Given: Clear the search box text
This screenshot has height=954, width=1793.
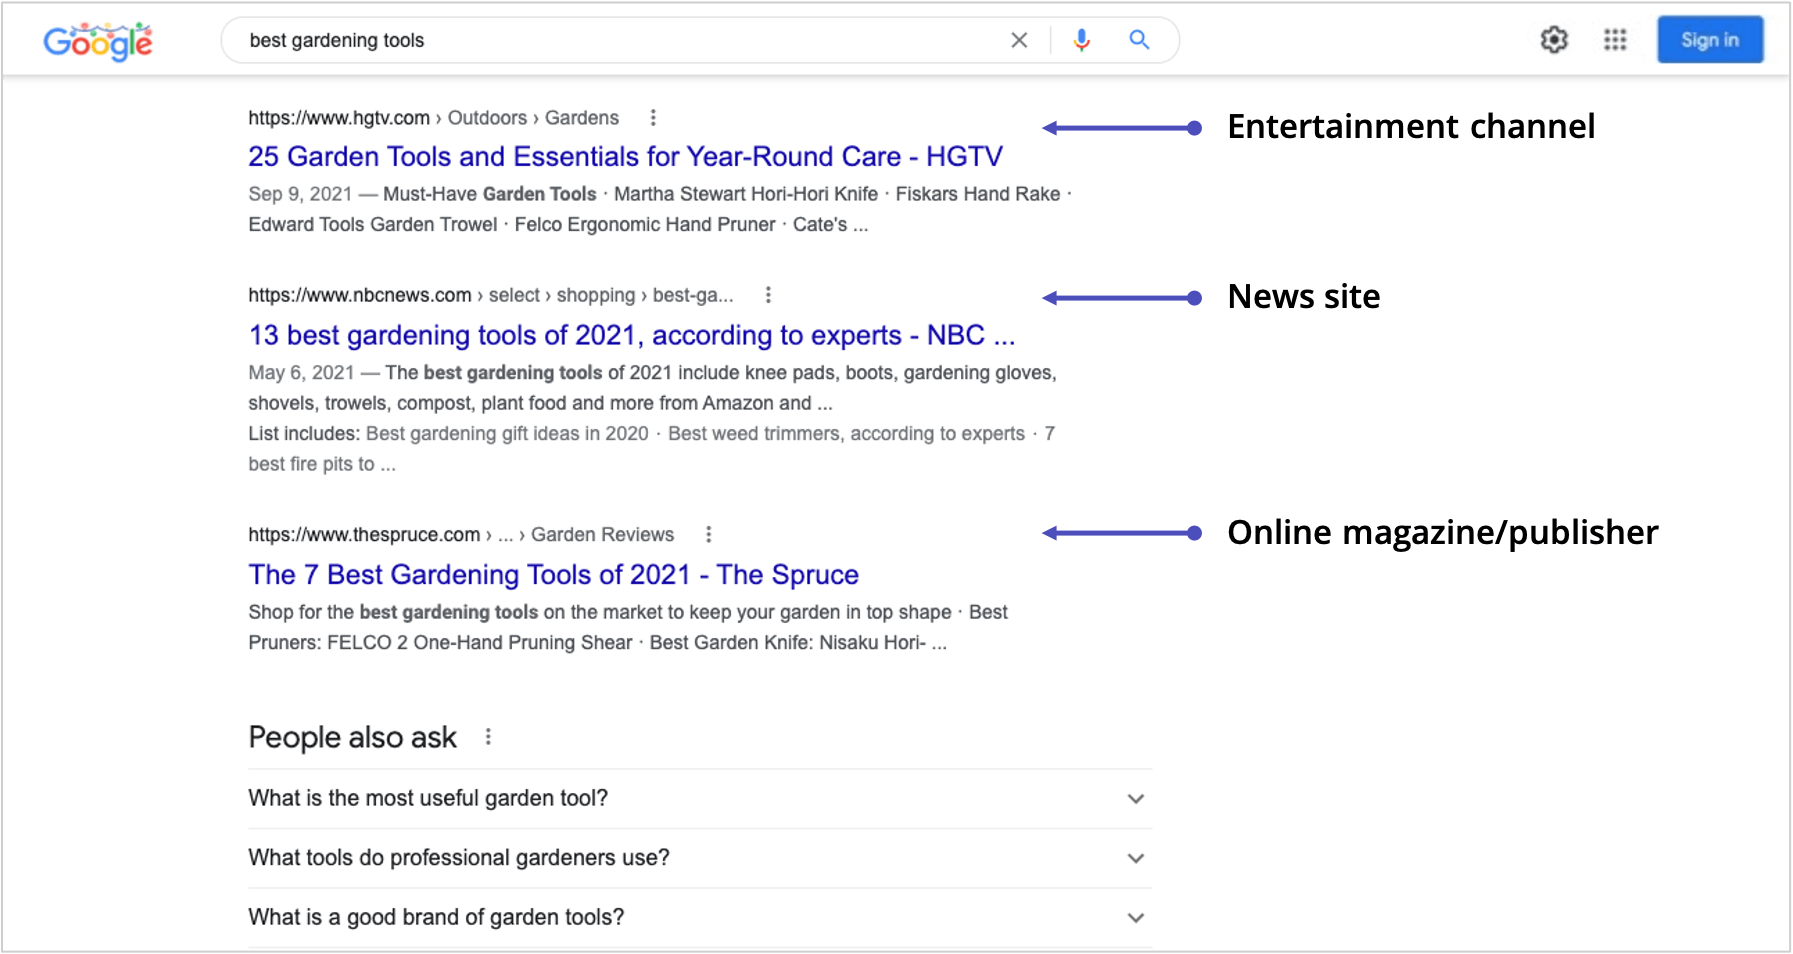Looking at the screenshot, I should pyautogui.click(x=1019, y=40).
